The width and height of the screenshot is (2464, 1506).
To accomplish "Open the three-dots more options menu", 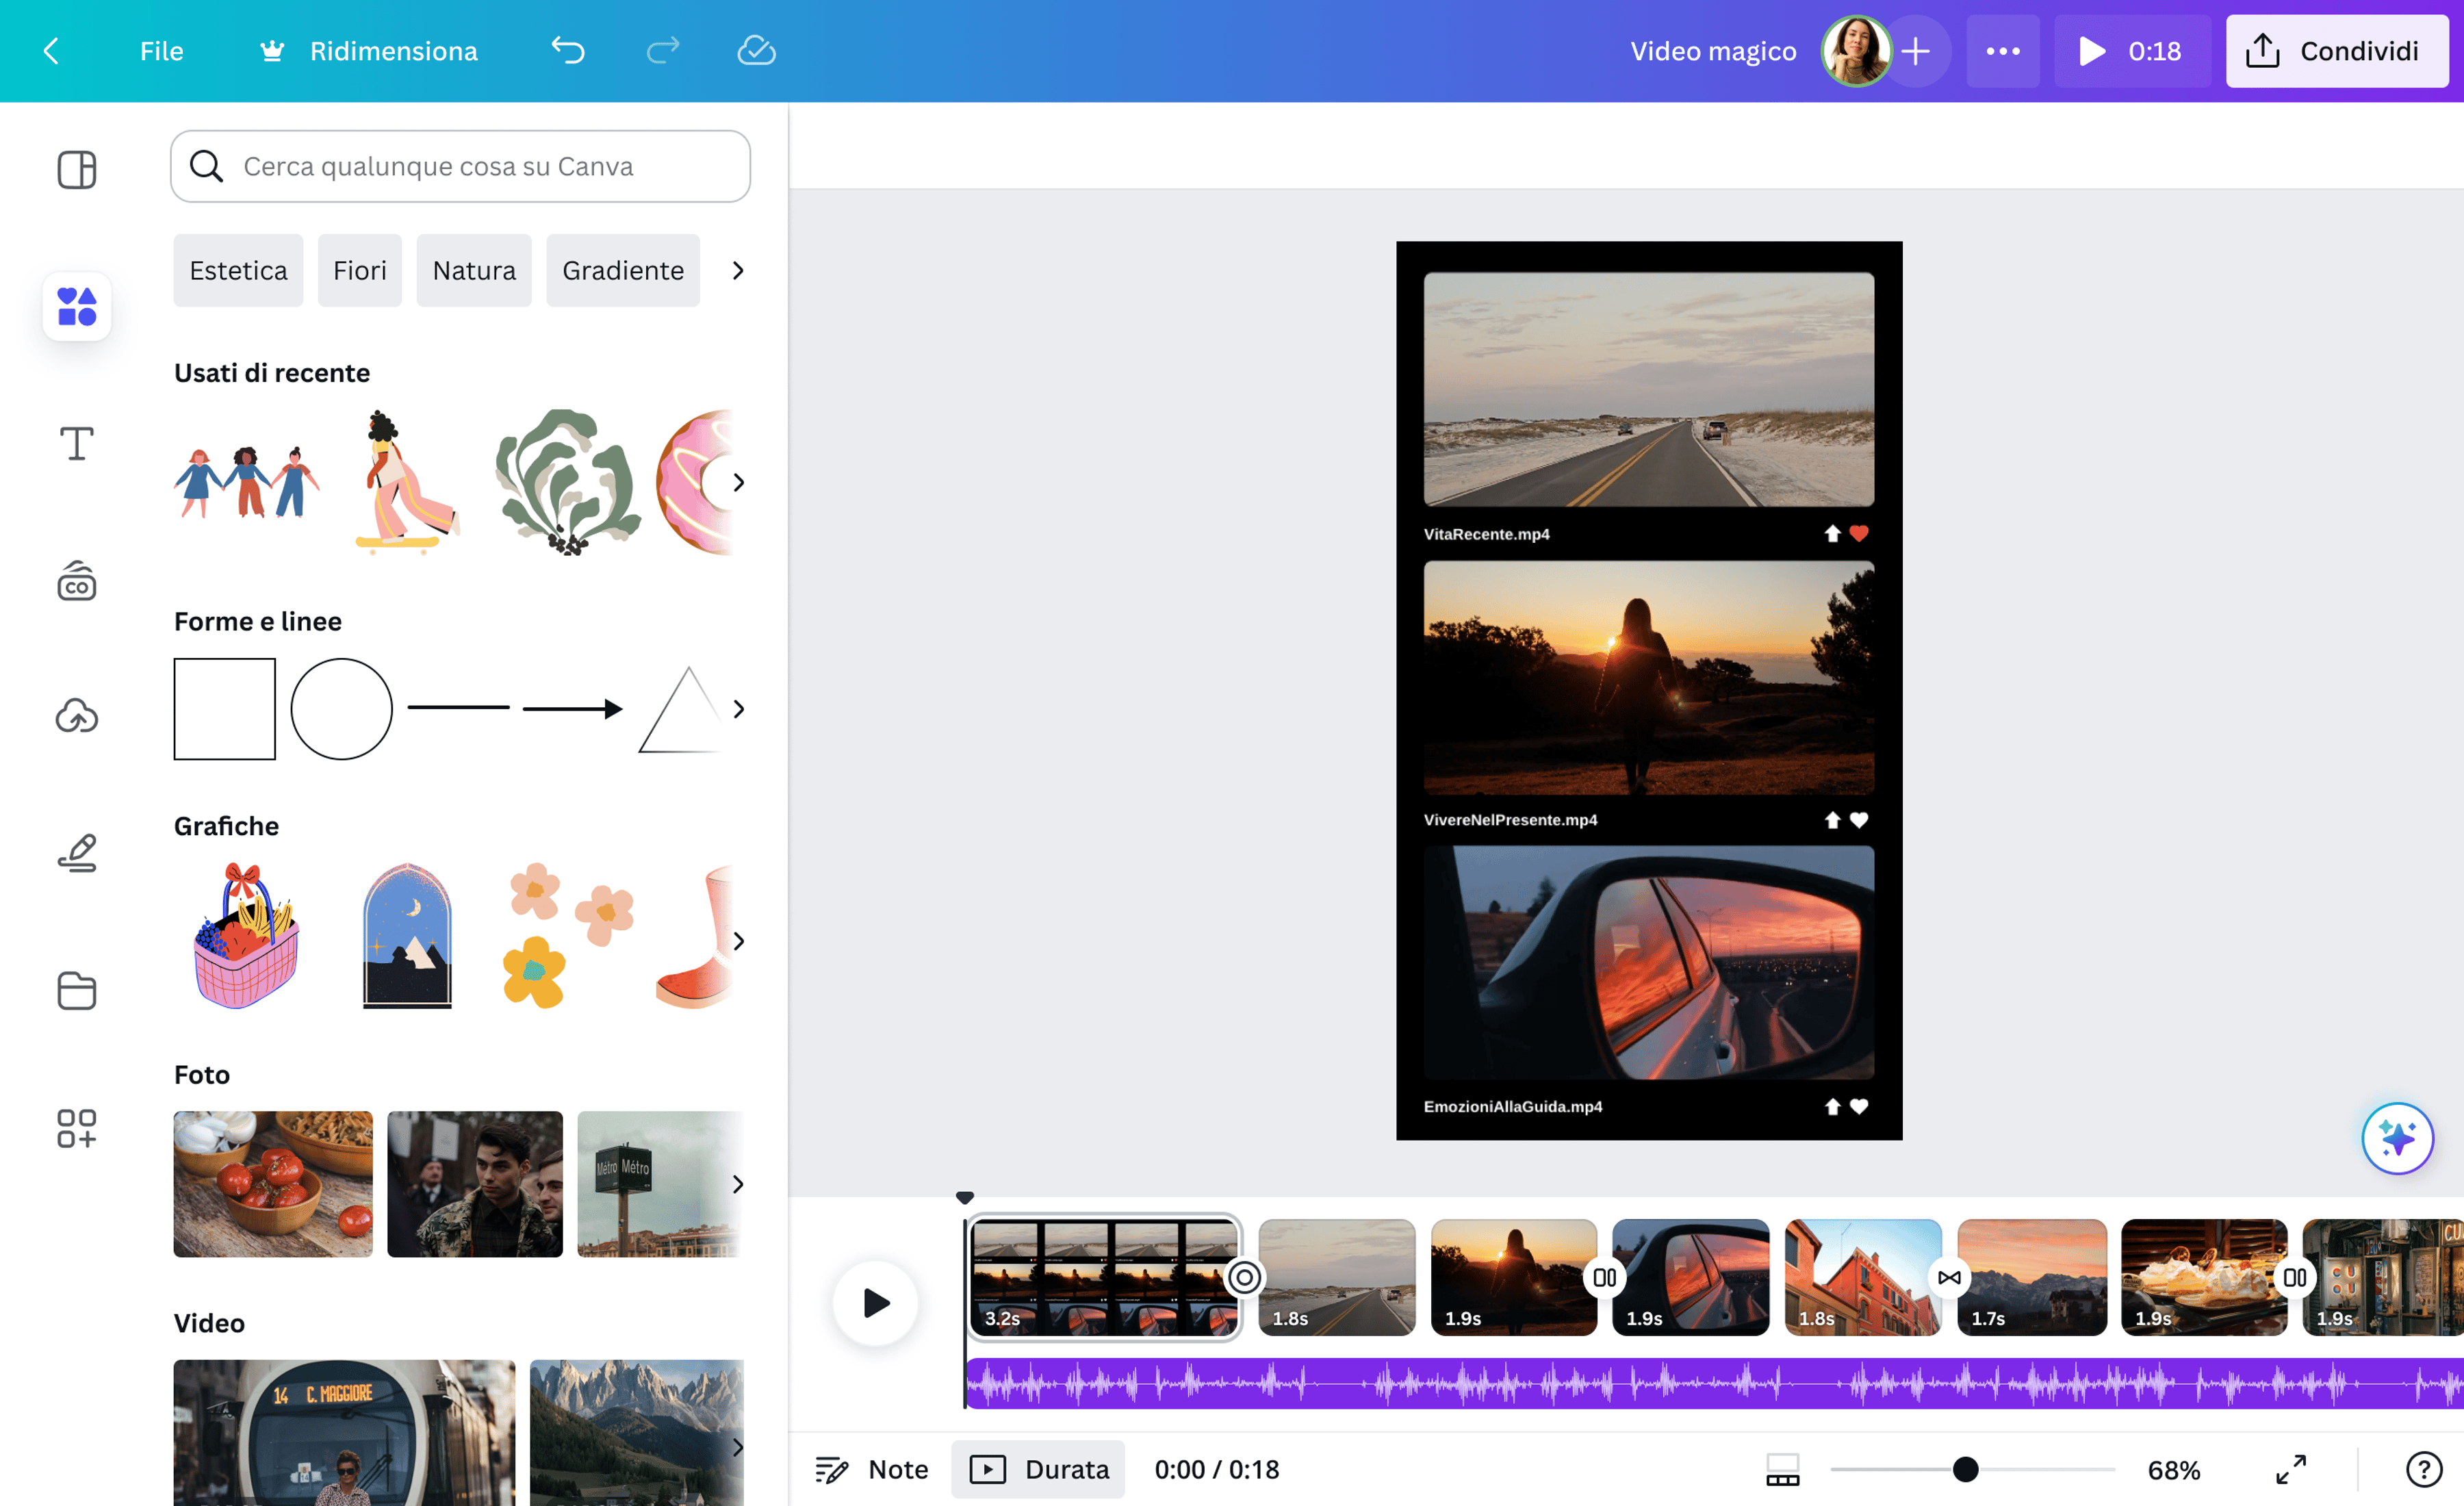I will [2003, 51].
